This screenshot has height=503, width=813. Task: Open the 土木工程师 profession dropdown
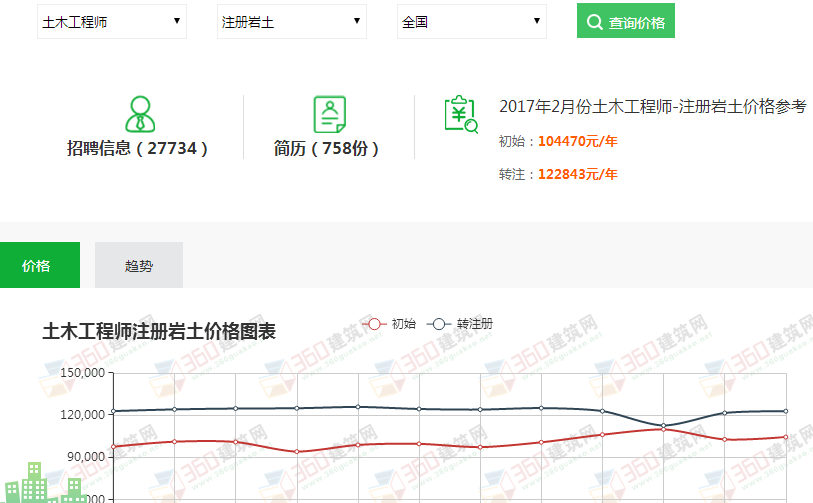point(112,21)
